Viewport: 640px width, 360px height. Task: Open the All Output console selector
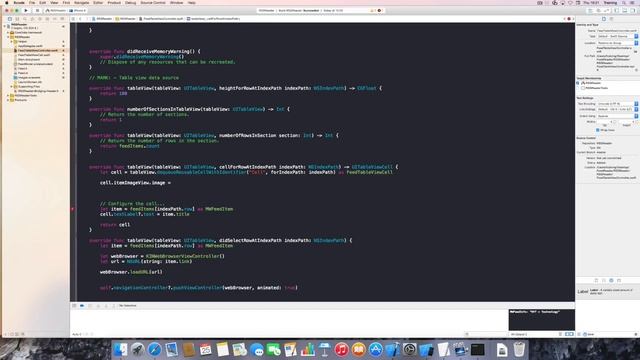tap(518, 334)
